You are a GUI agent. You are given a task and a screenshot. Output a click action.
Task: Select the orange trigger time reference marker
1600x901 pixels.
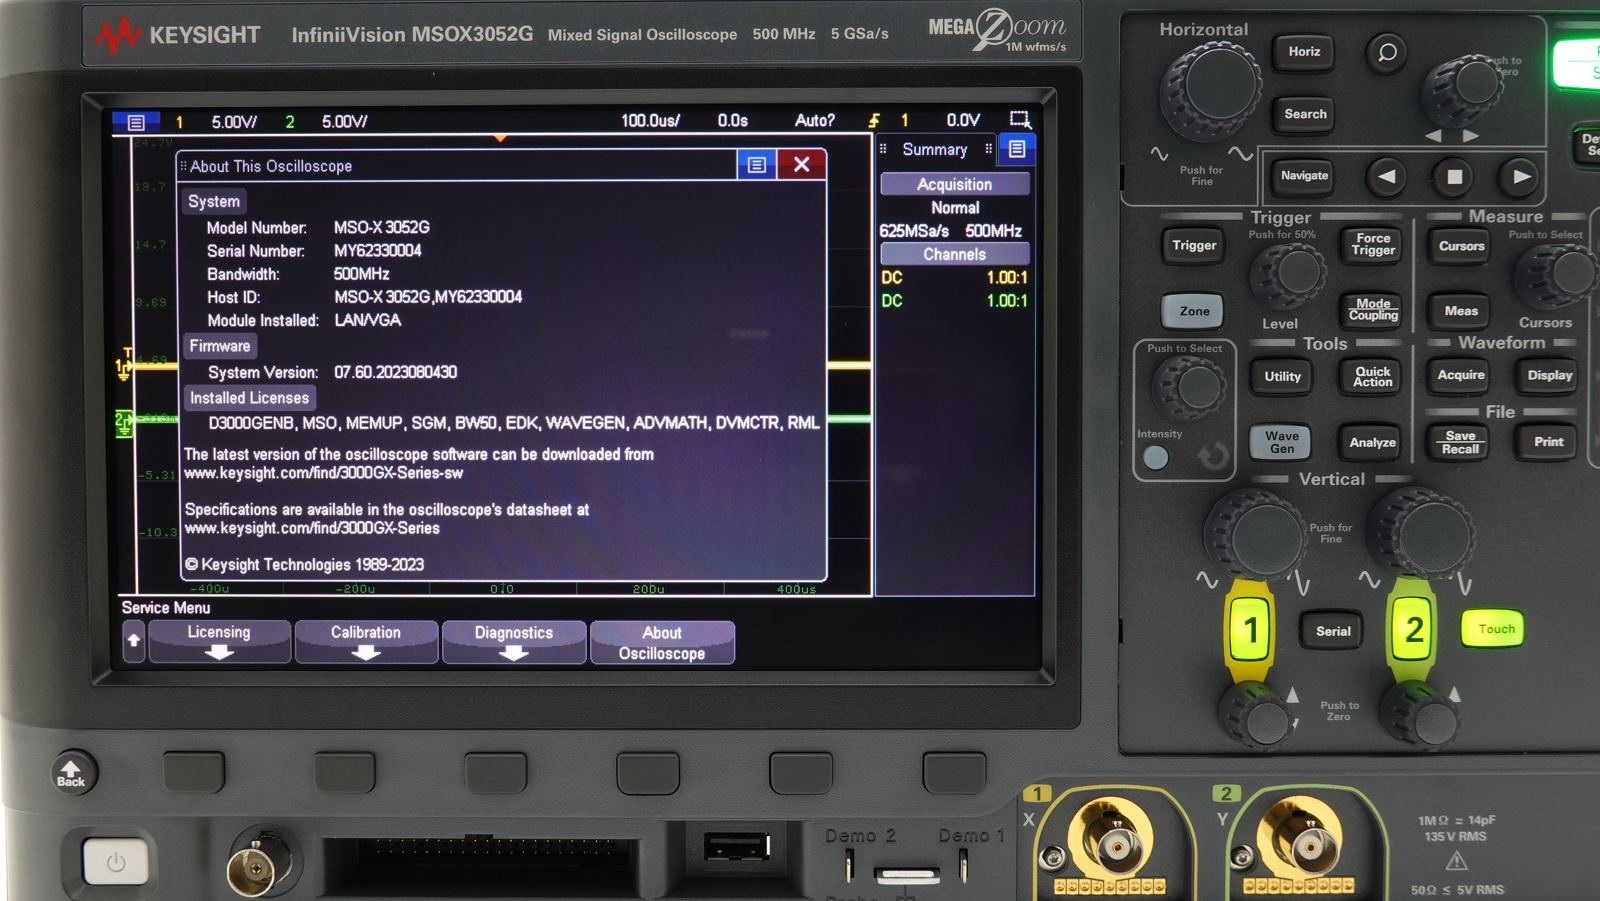coord(500,138)
